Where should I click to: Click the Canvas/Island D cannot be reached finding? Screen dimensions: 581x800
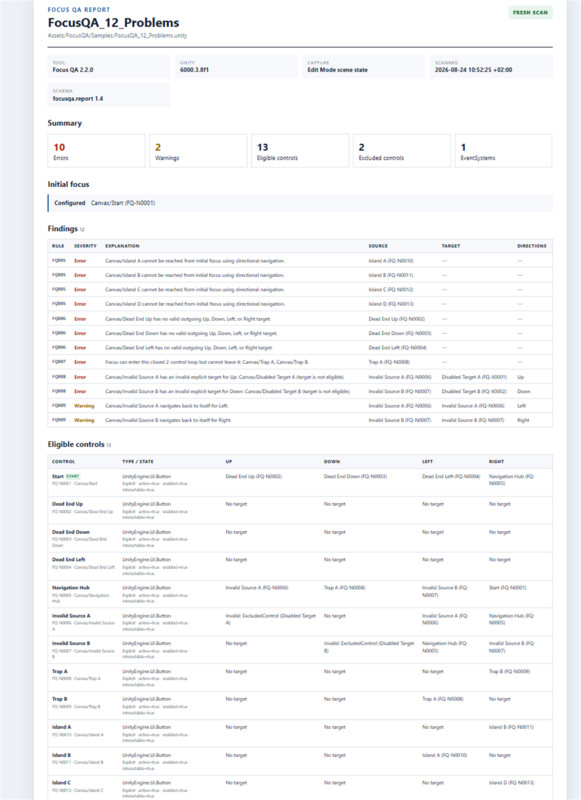coord(300,304)
